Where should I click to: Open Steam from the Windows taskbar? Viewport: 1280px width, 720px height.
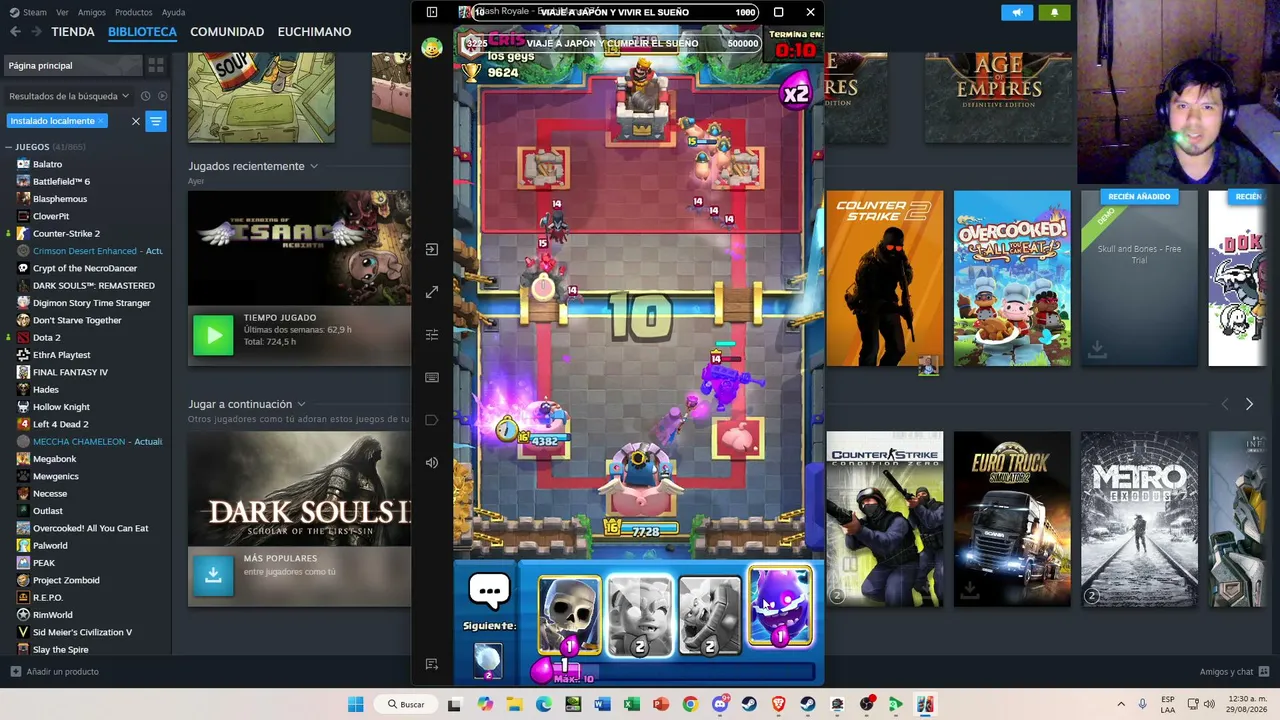tap(749, 704)
